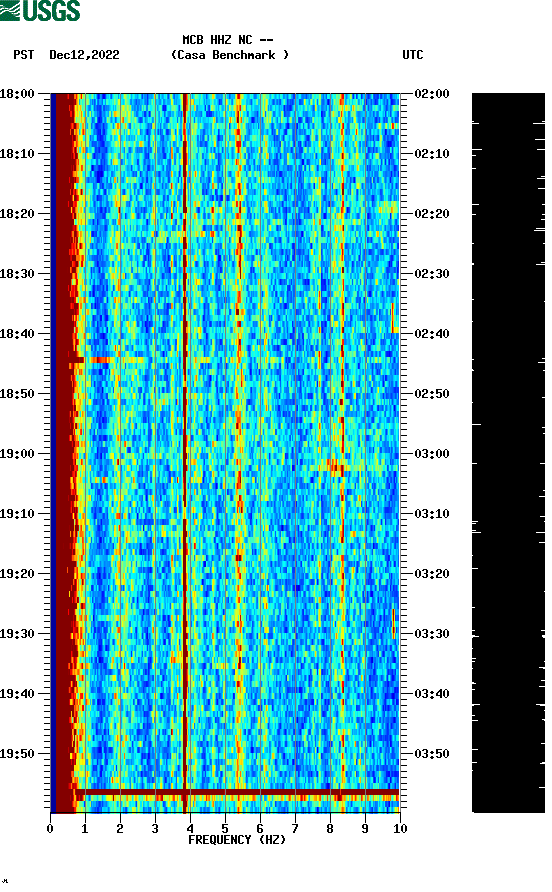Screen dimensions: 552x892
Task: Click the 18:20 PST time label
Action: click(17, 214)
